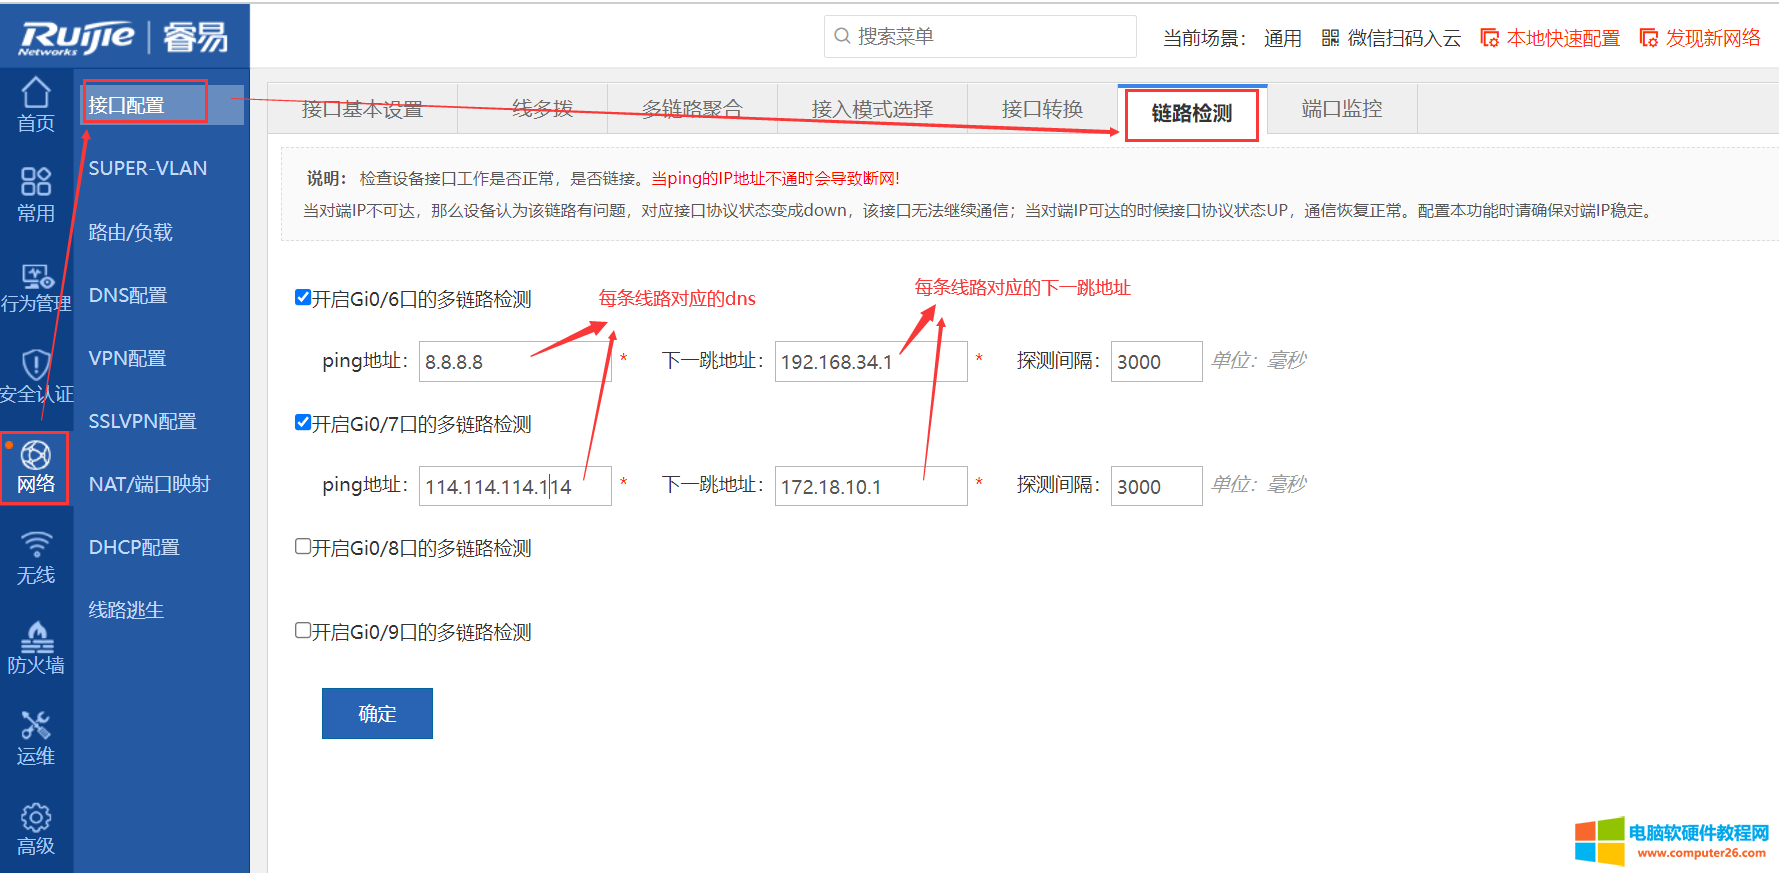Switch to 接入模式选择 tab
Viewport: 1779px width, 873px height.
click(872, 109)
